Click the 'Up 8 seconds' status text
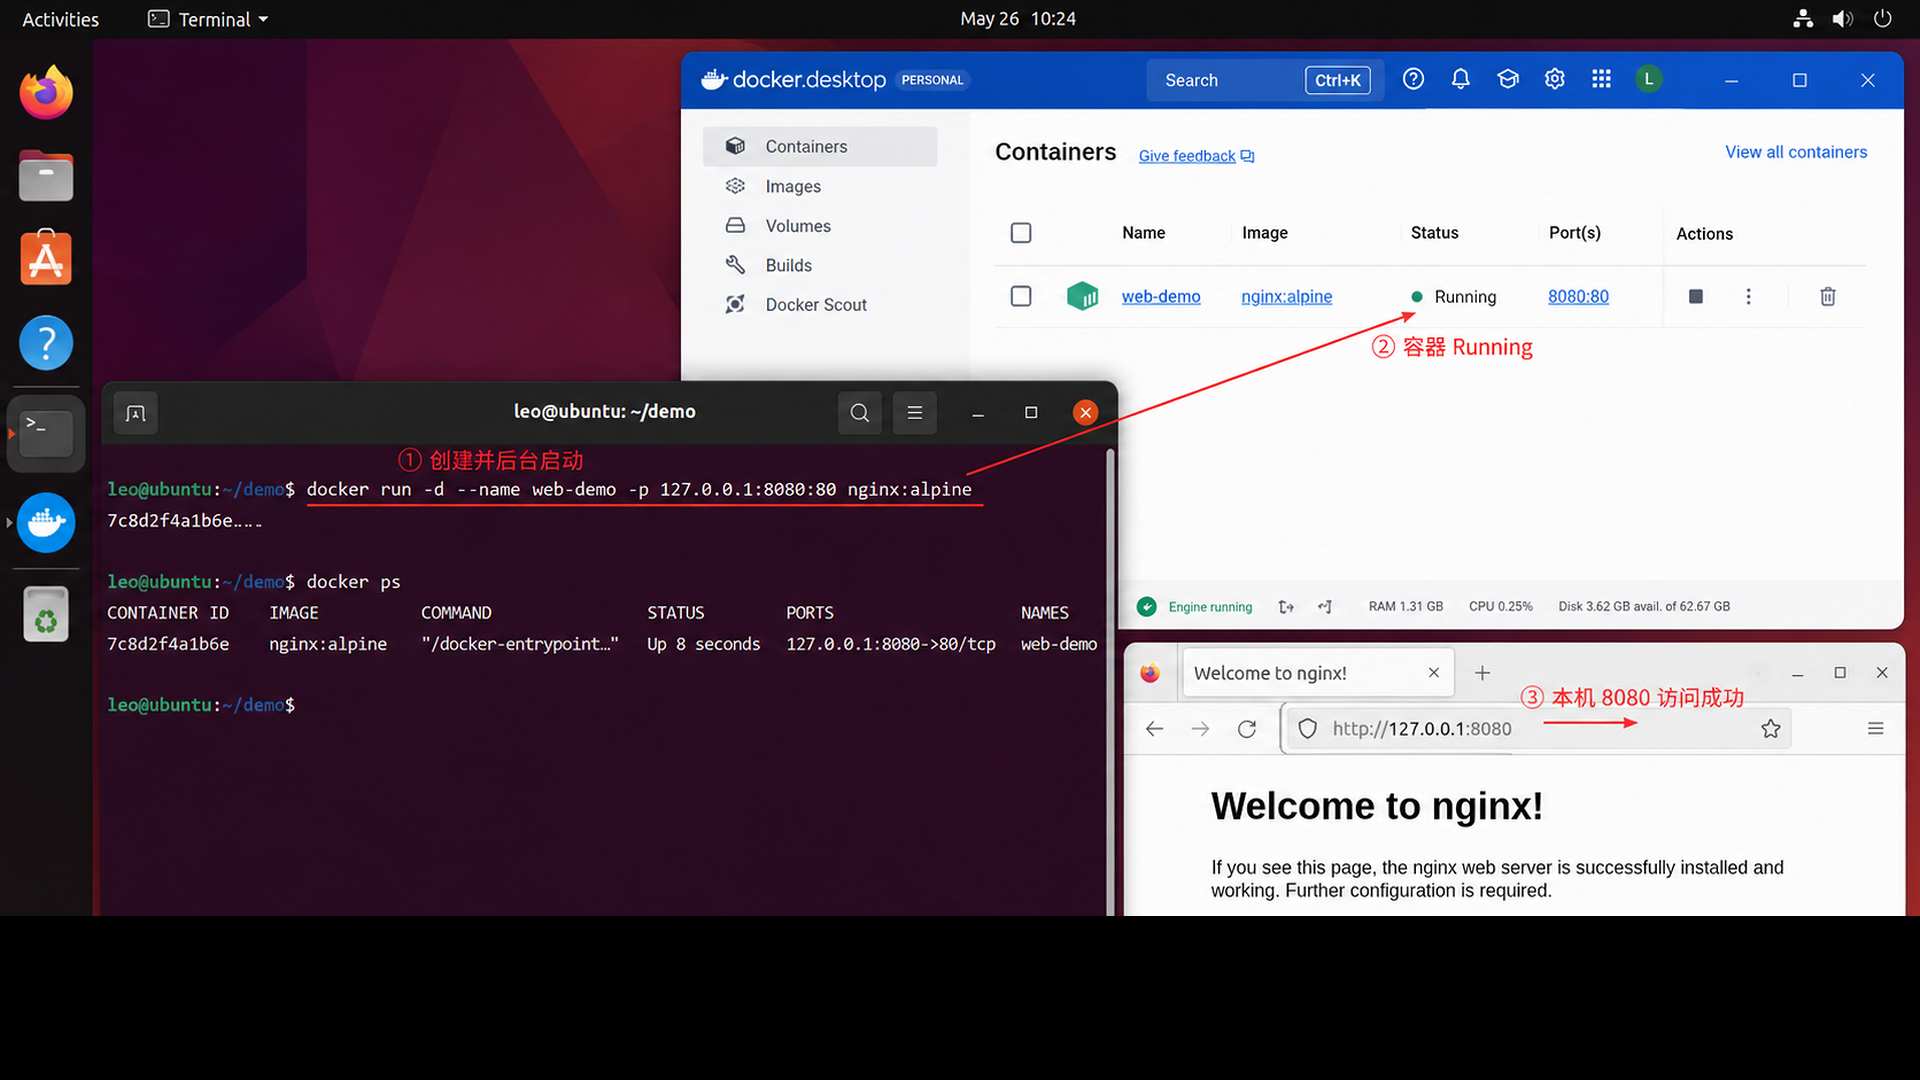This screenshot has height=1080, width=1920. [703, 644]
